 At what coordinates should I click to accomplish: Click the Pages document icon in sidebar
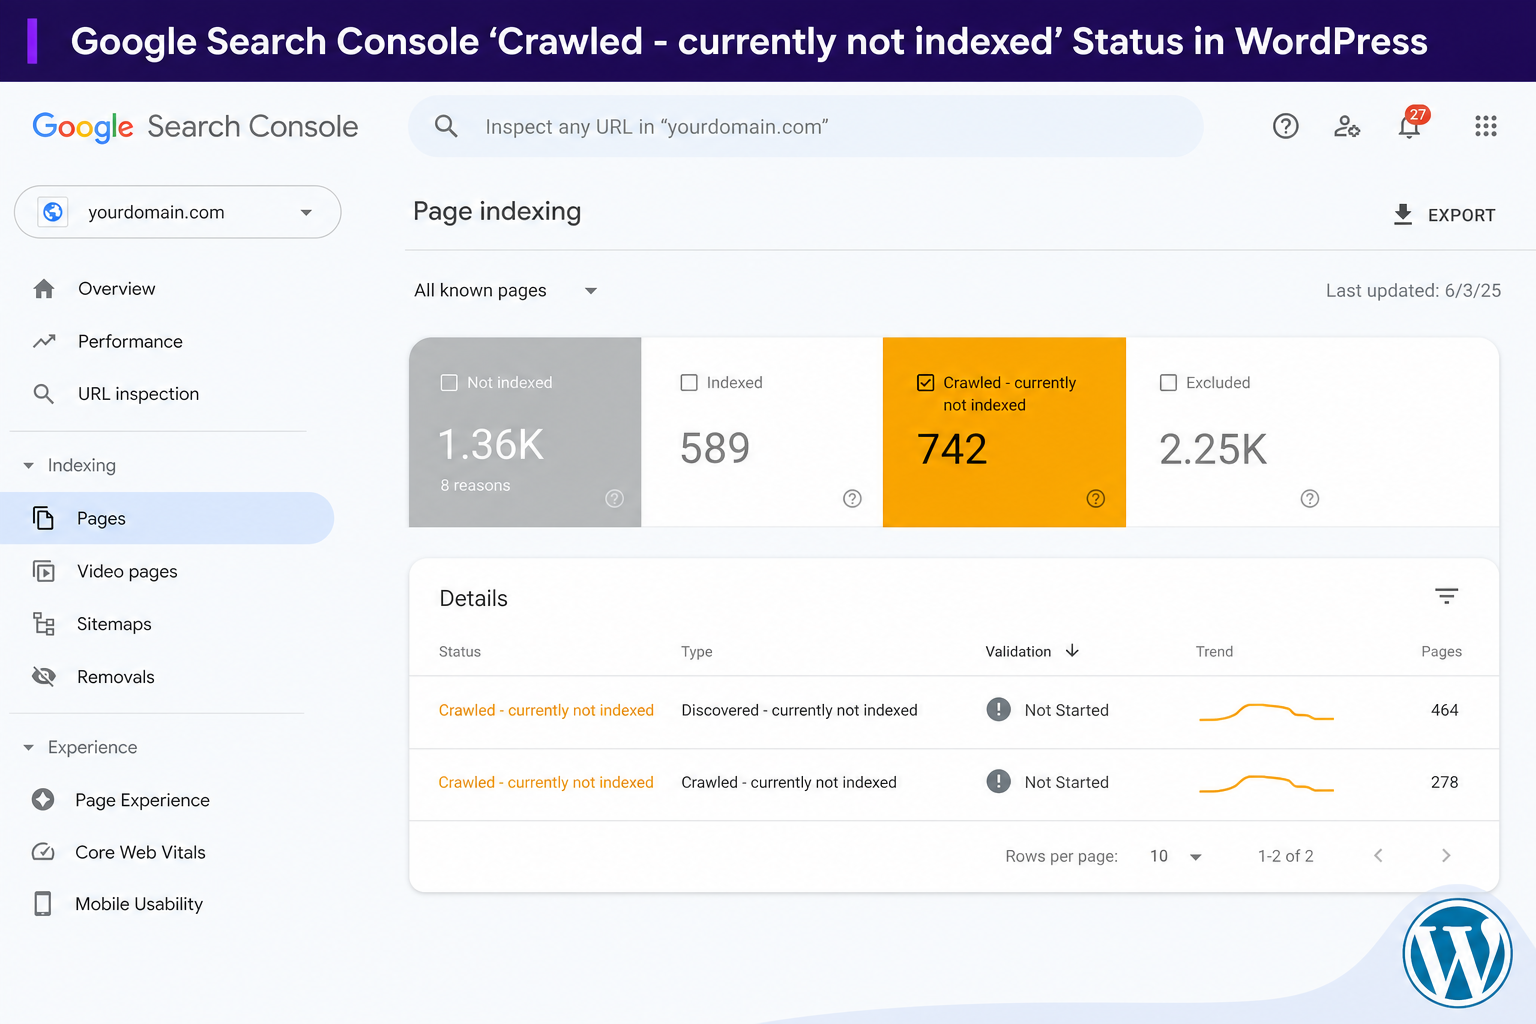tap(43, 518)
